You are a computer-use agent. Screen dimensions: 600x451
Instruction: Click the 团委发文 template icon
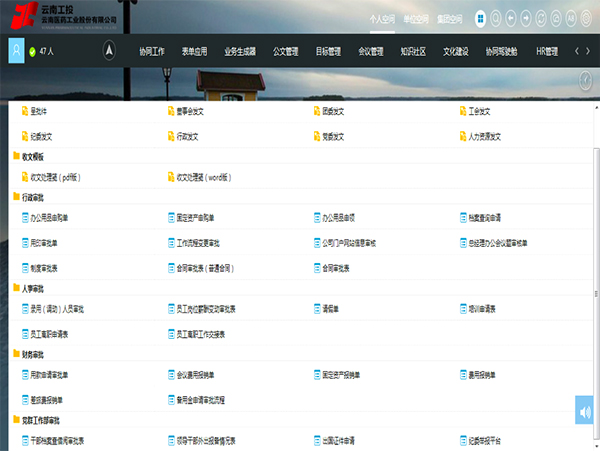pos(317,111)
